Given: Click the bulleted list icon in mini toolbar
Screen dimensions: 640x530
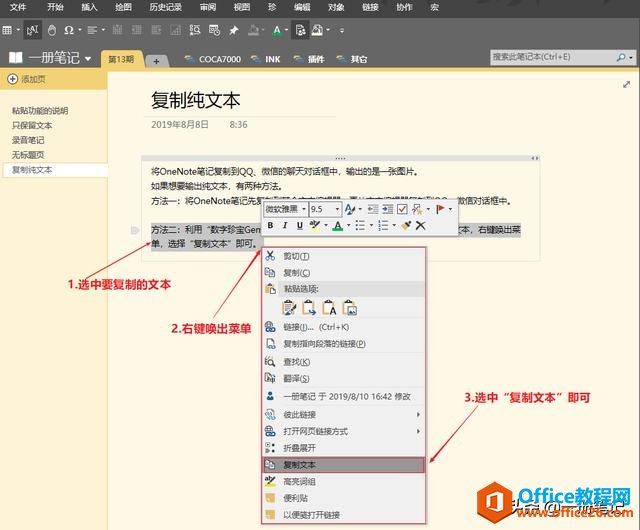Looking at the screenshot, I should [360, 225].
